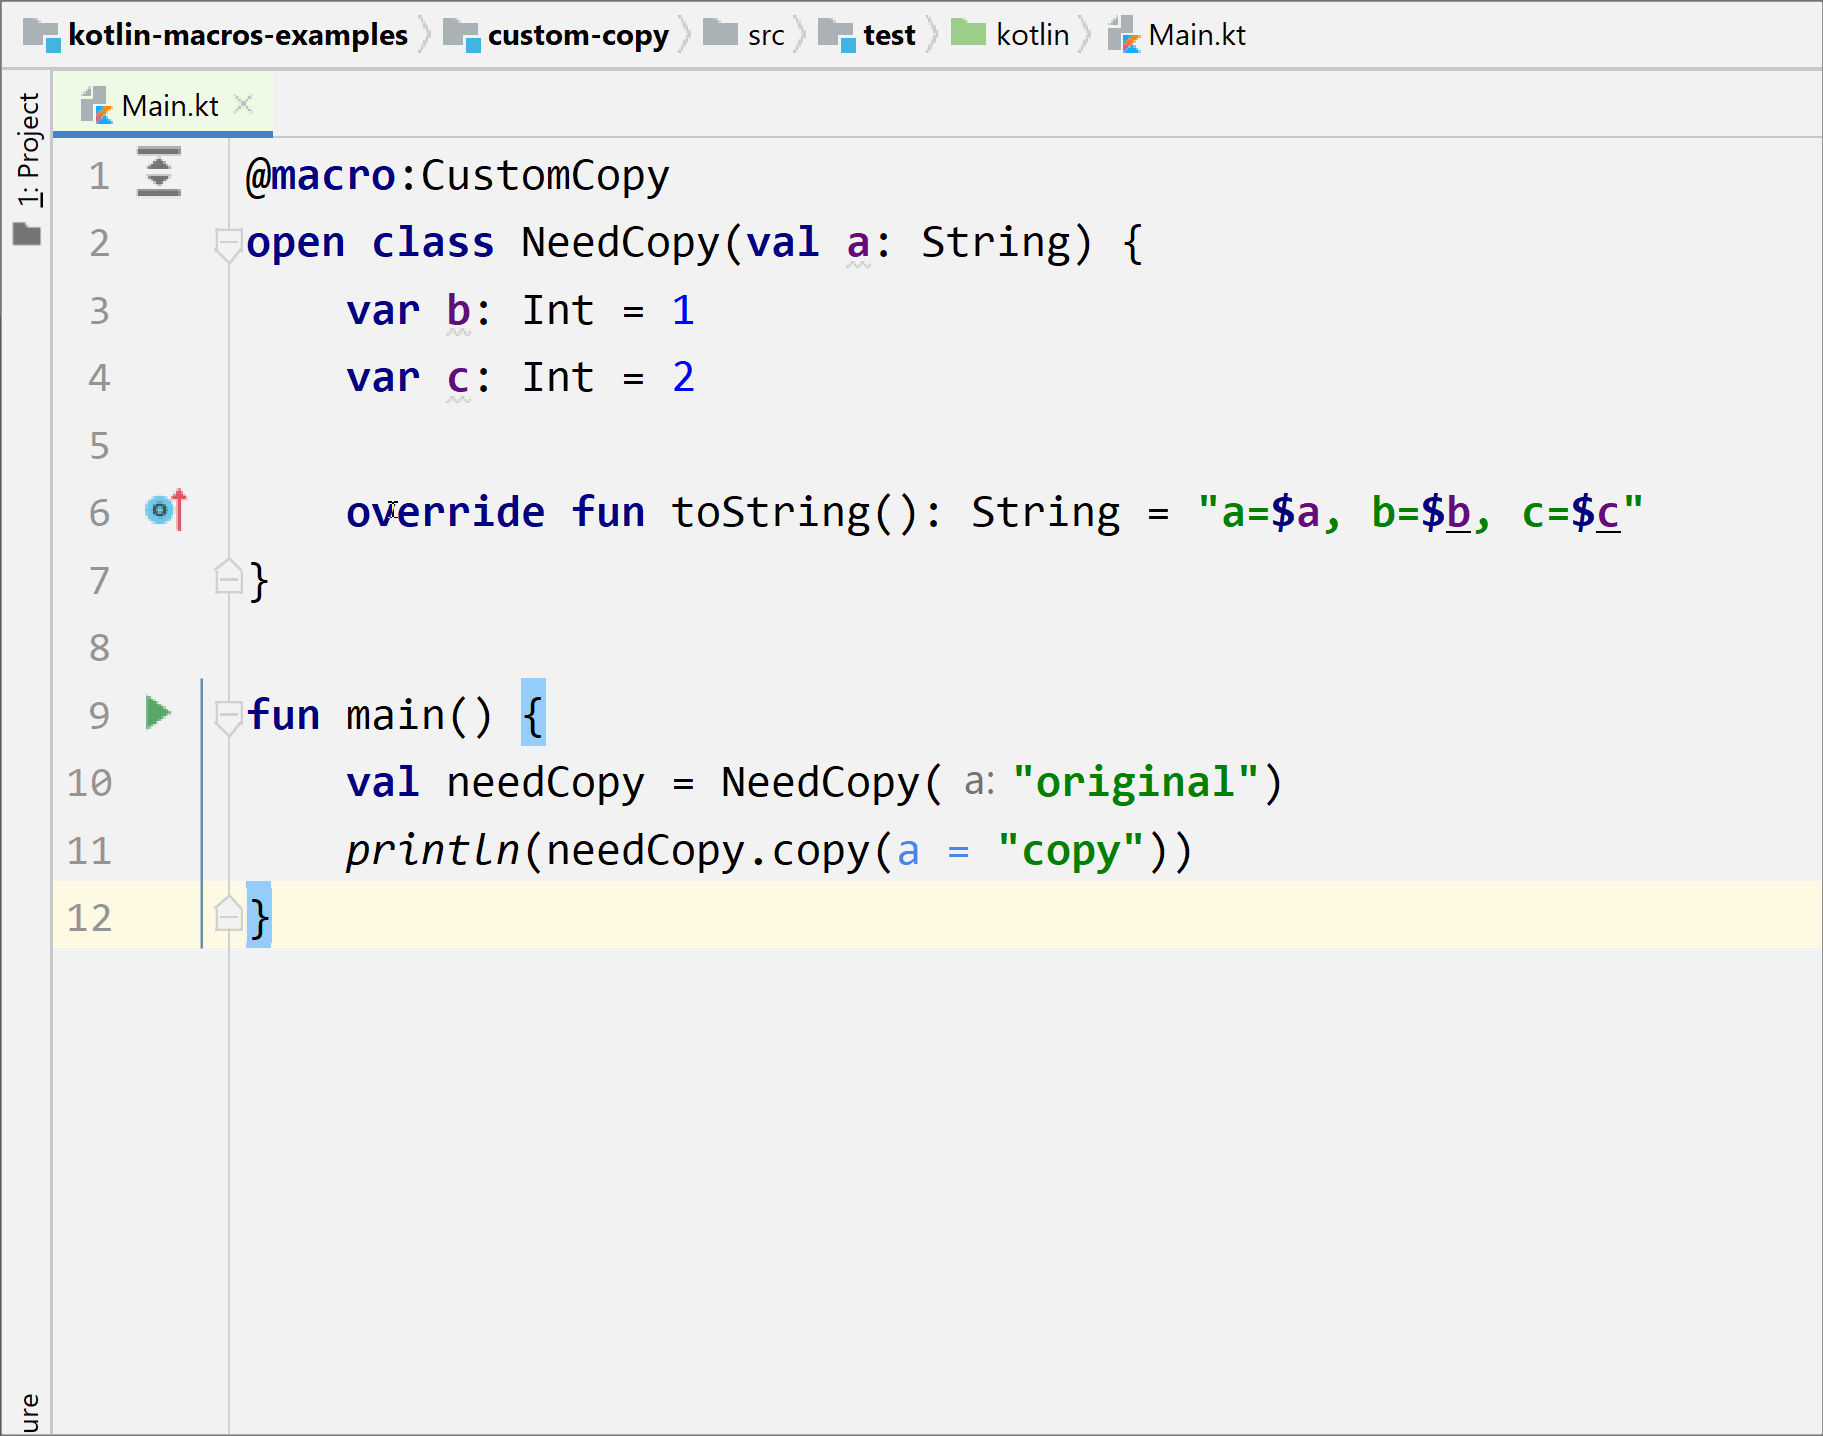The width and height of the screenshot is (1823, 1436).
Task: Open the kotlin breadcrumb
Action: click(1033, 35)
